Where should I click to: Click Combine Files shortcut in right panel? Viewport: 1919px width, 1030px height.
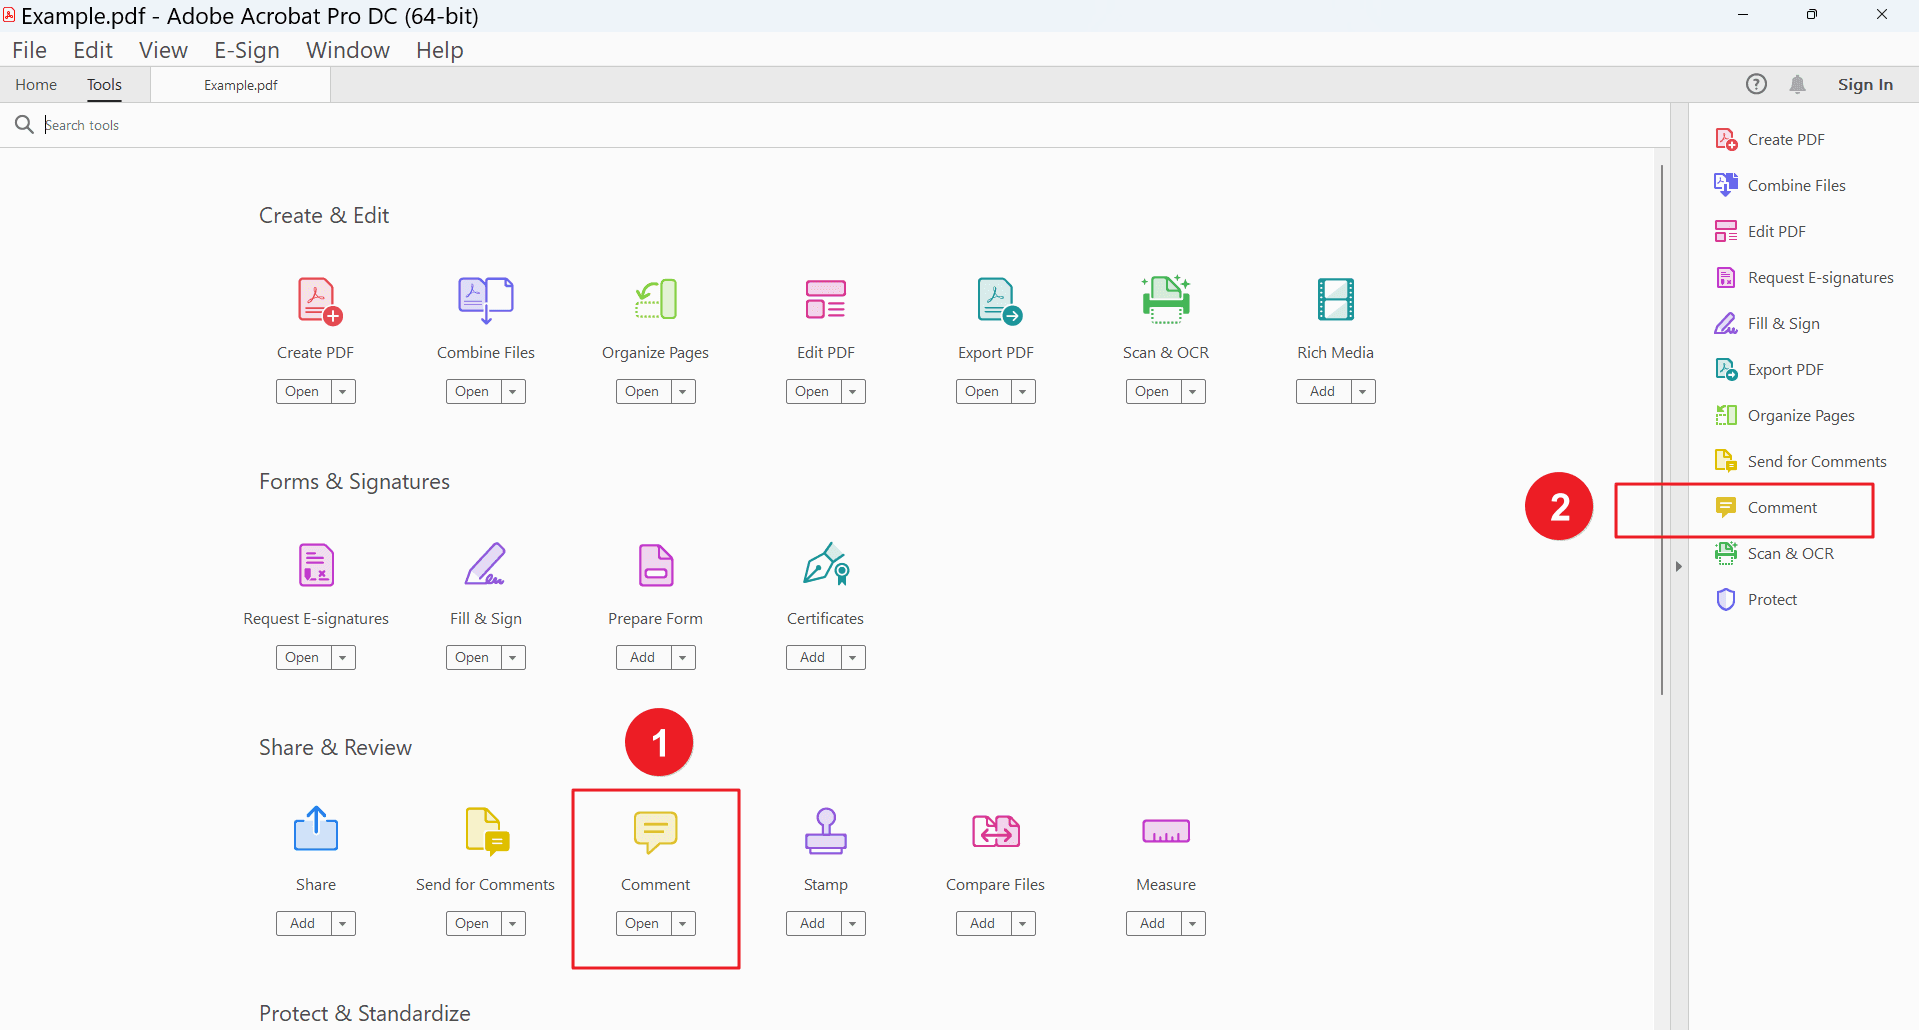click(1782, 185)
